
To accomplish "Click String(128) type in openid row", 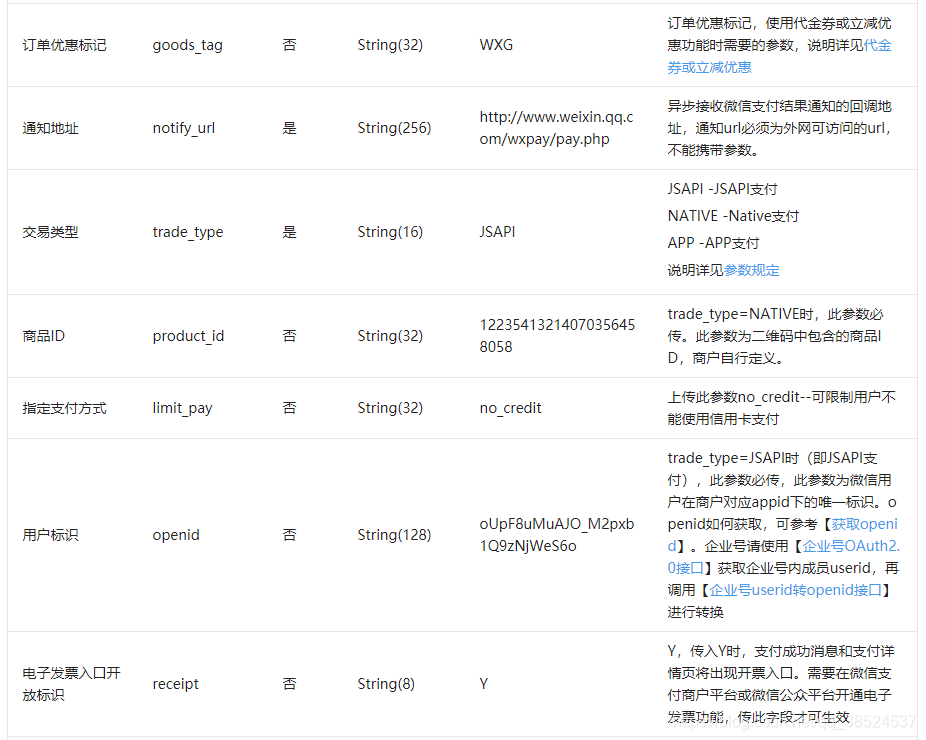I will [394, 535].
